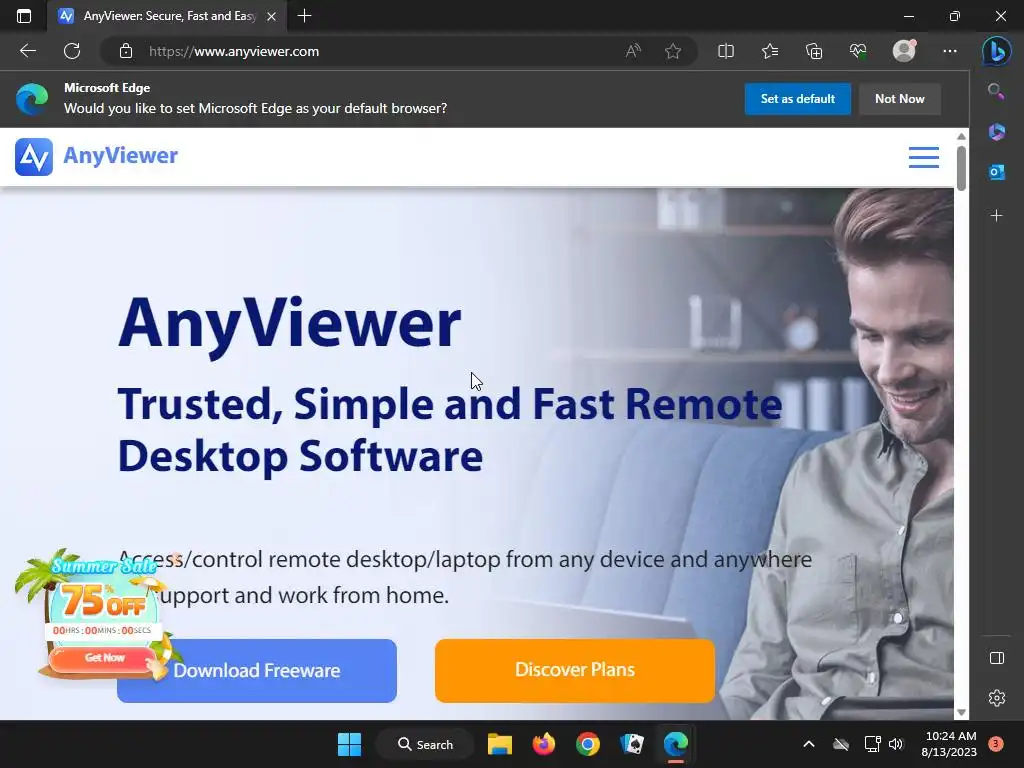
Task: Open sidebar settings gear icon
Action: point(997,698)
